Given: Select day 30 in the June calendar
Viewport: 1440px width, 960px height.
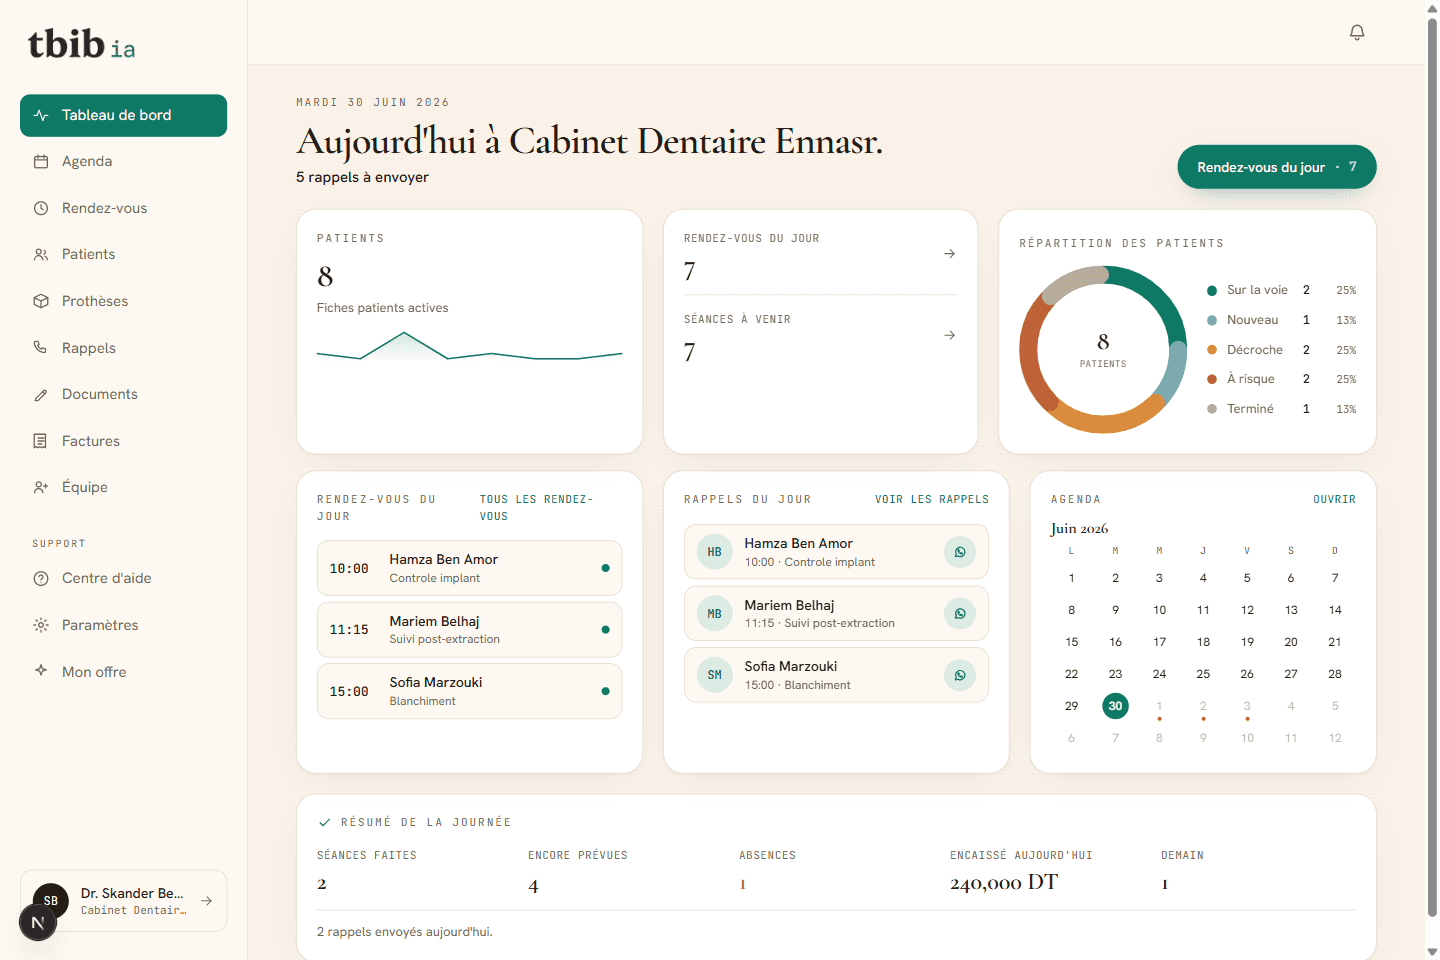Looking at the screenshot, I should click(1115, 706).
